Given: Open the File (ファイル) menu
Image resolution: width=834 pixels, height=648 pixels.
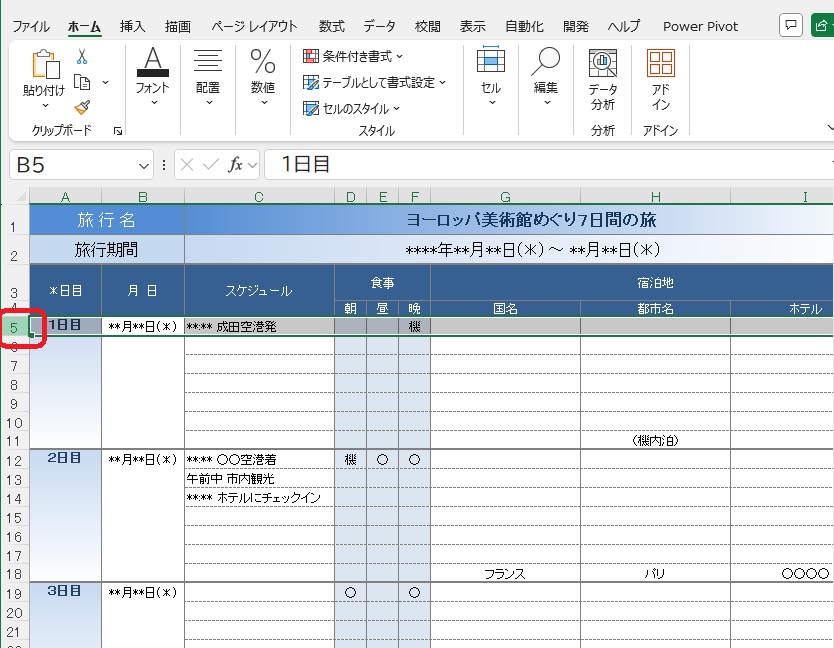Looking at the screenshot, I should (x=30, y=26).
